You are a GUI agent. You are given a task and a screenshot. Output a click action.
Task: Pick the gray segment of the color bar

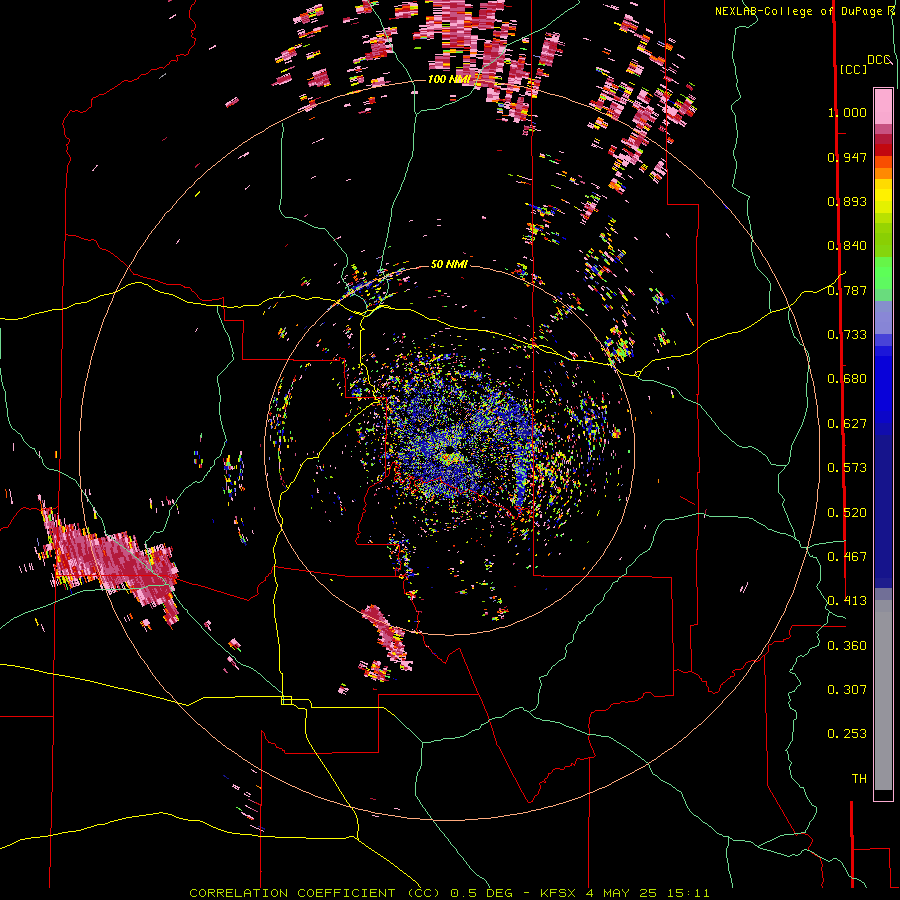[883, 695]
